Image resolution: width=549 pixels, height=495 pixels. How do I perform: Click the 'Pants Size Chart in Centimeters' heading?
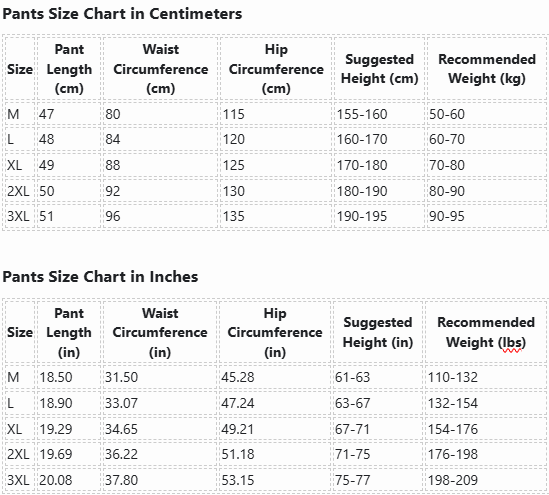tap(122, 14)
